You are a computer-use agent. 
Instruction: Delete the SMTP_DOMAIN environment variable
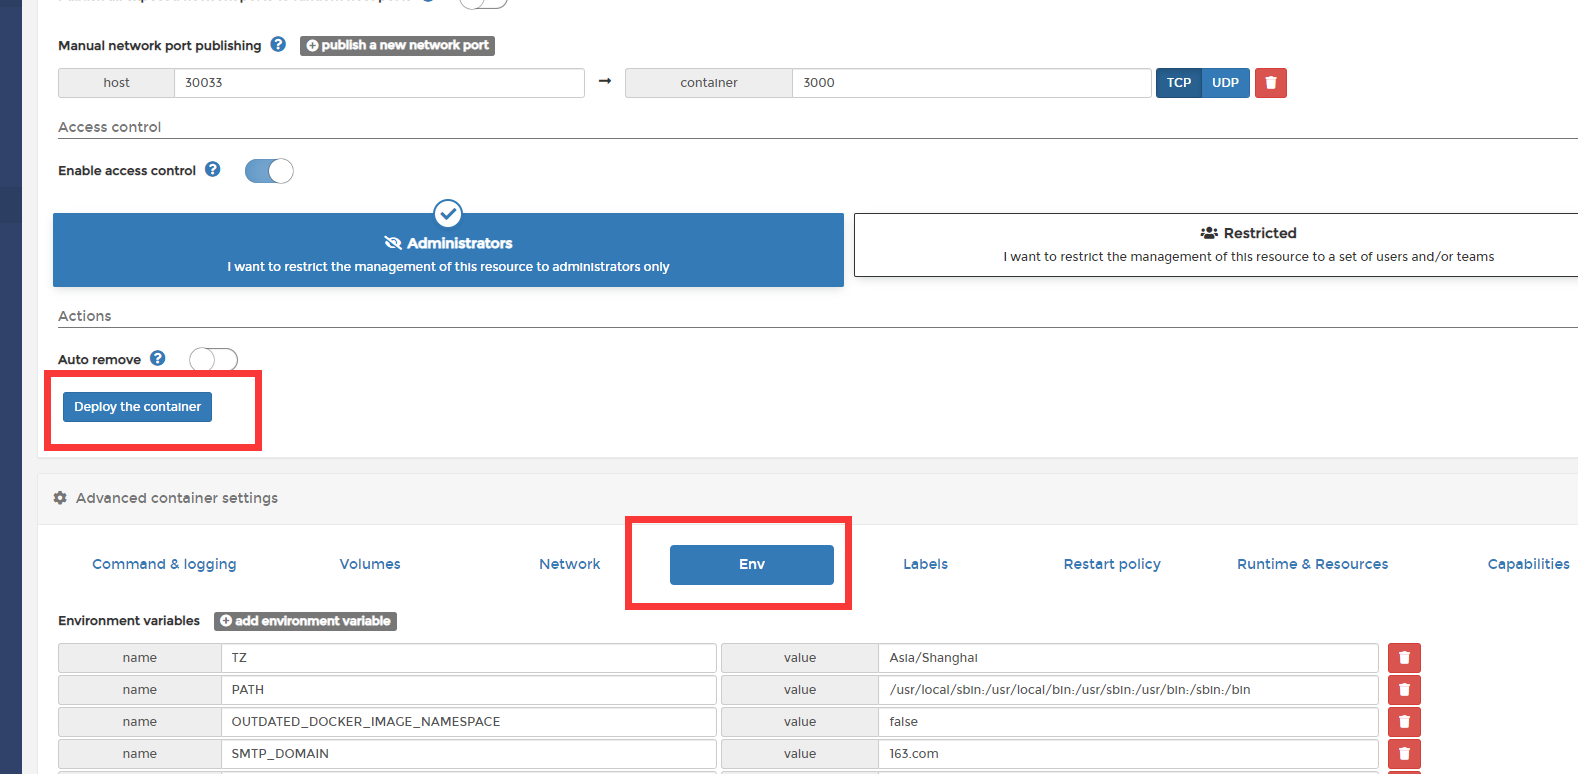pos(1404,754)
